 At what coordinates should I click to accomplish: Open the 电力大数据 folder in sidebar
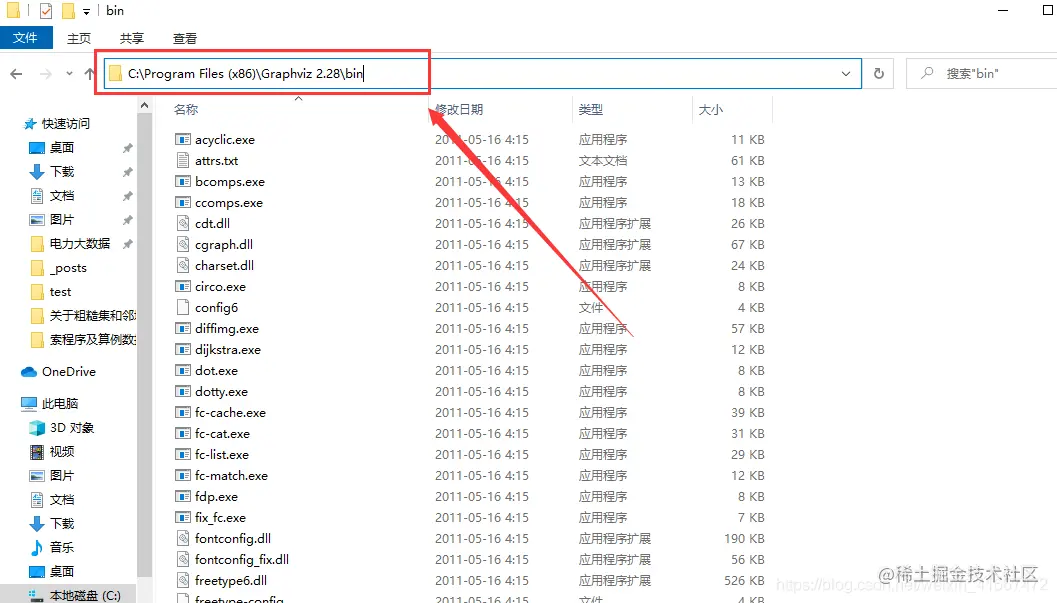point(80,243)
